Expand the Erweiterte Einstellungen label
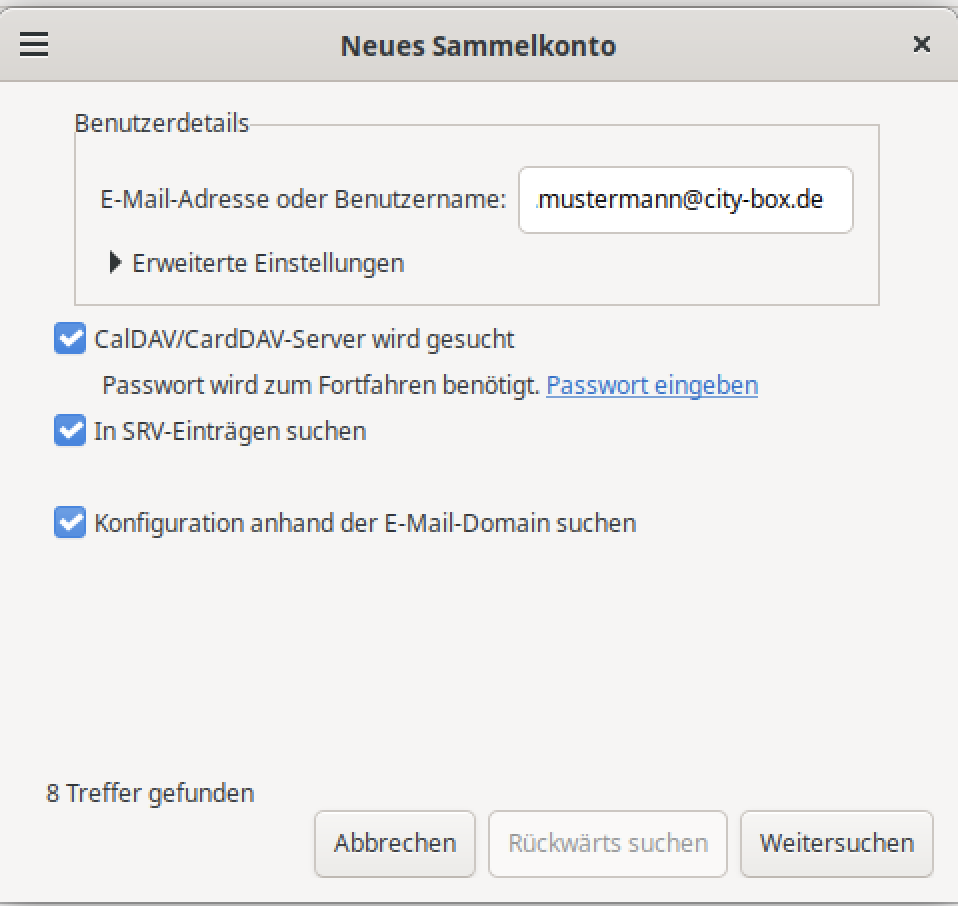This screenshot has height=906, width=958. coord(268,263)
